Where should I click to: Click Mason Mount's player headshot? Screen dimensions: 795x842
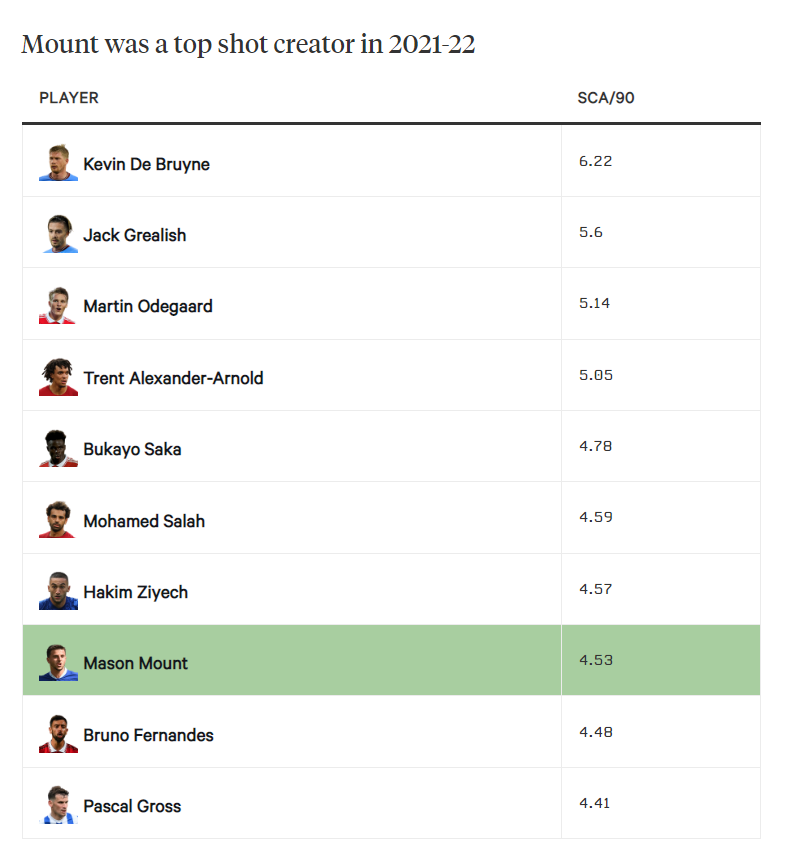pyautogui.click(x=58, y=662)
